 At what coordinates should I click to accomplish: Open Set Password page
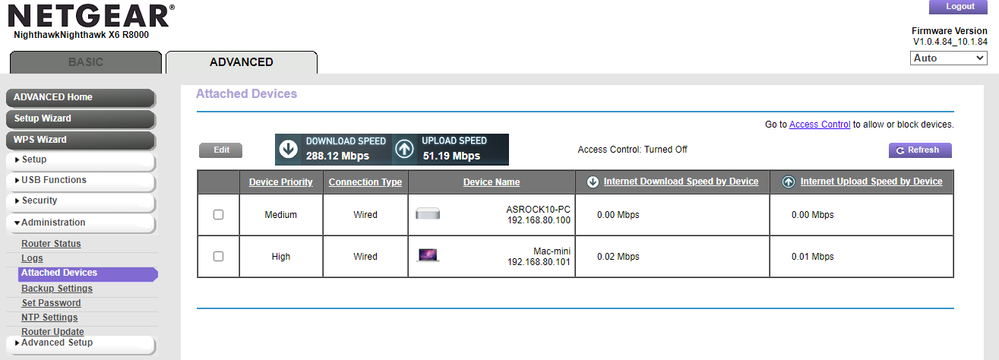[51, 303]
